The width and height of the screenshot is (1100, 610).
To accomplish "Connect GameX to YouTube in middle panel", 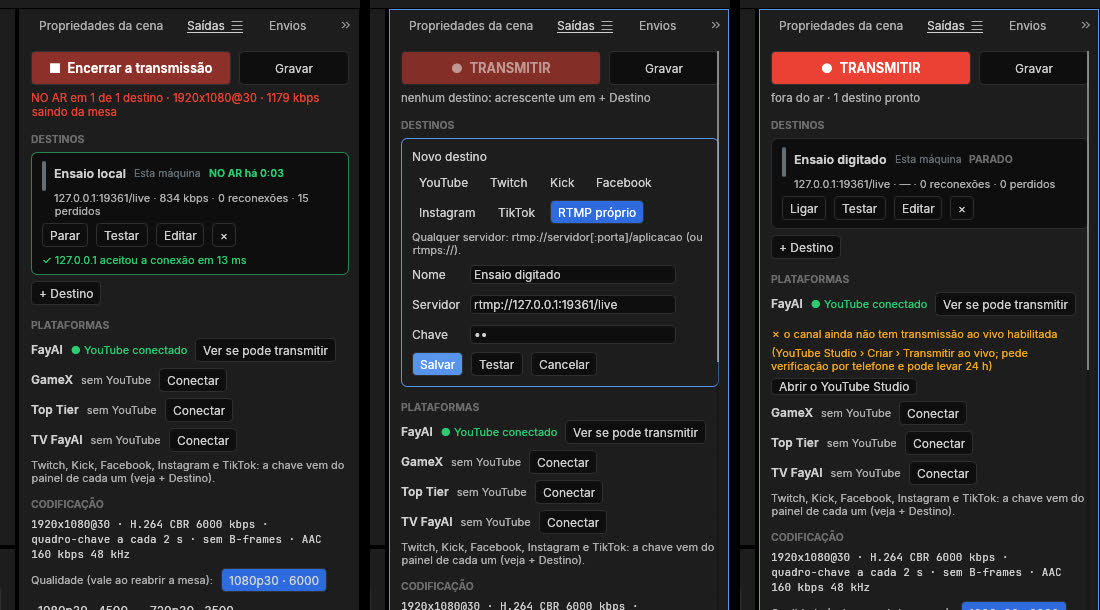I will 563,463.
